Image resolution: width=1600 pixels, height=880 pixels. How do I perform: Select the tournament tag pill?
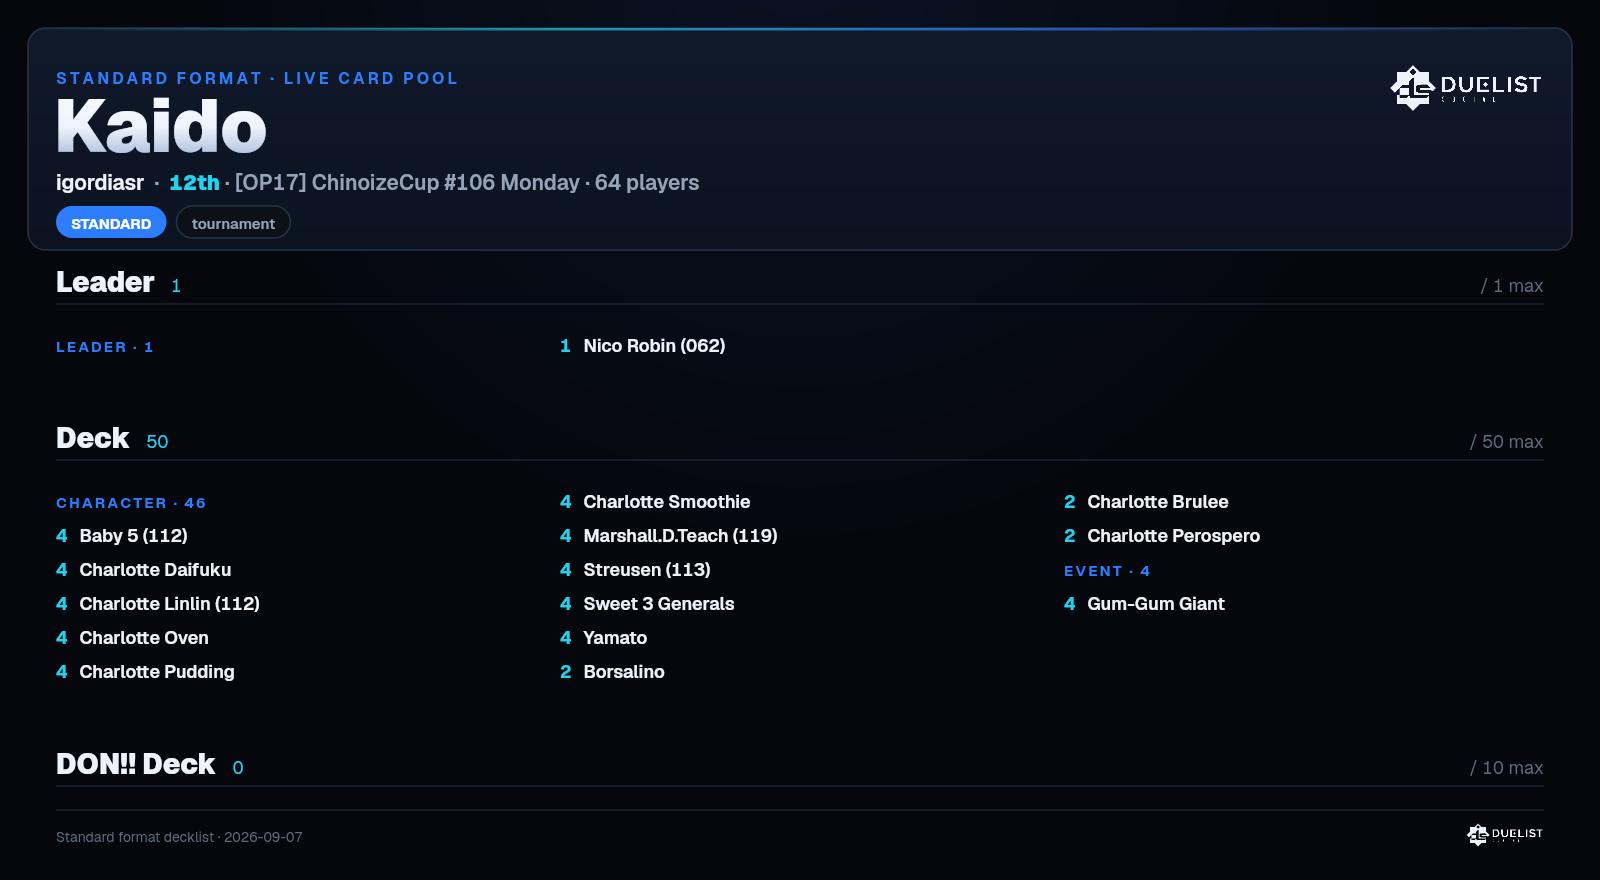pos(233,223)
